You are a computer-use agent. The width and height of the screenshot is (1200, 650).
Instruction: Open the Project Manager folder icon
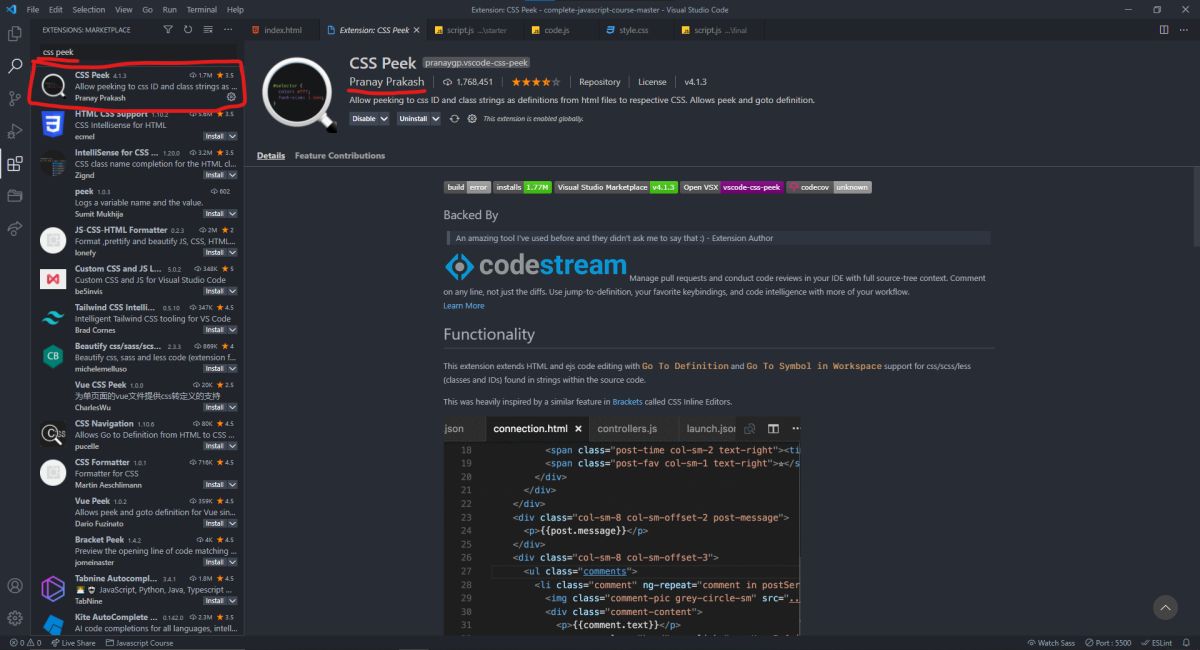point(15,195)
